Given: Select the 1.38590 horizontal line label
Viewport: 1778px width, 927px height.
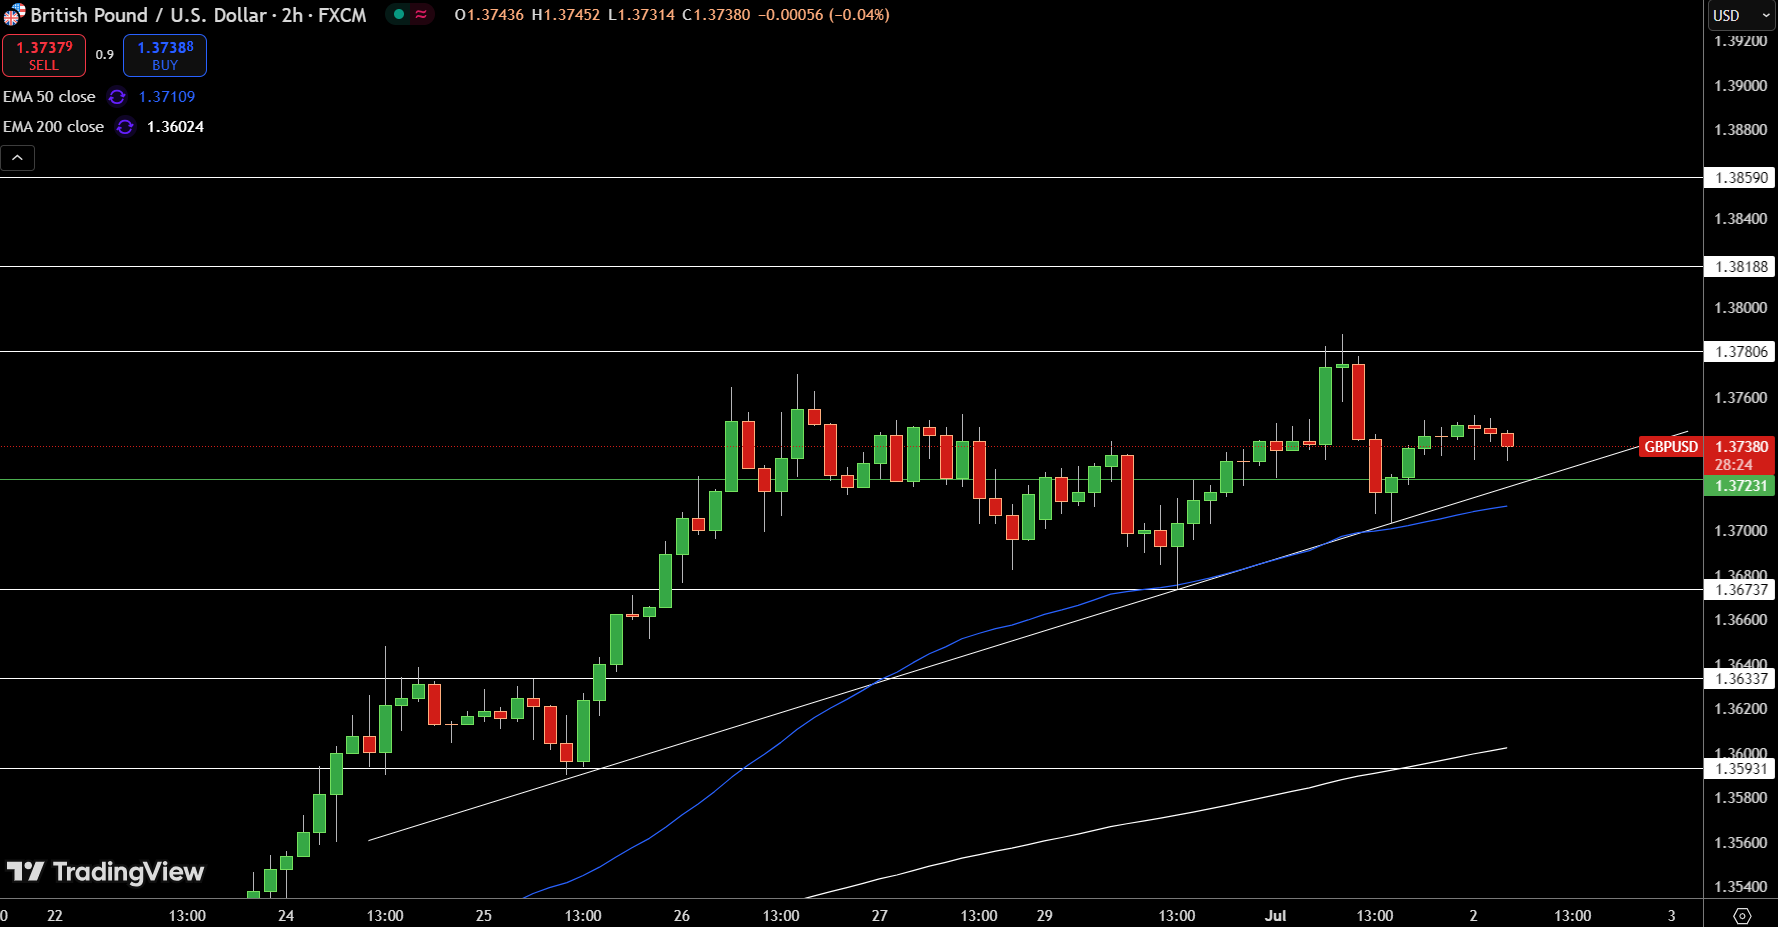Looking at the screenshot, I should [1741, 178].
